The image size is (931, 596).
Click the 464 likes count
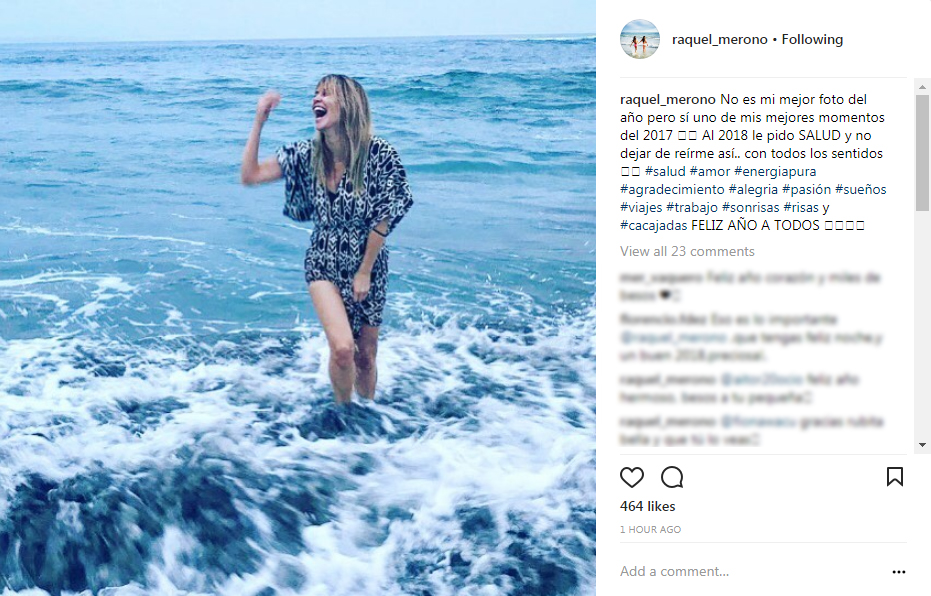click(647, 507)
